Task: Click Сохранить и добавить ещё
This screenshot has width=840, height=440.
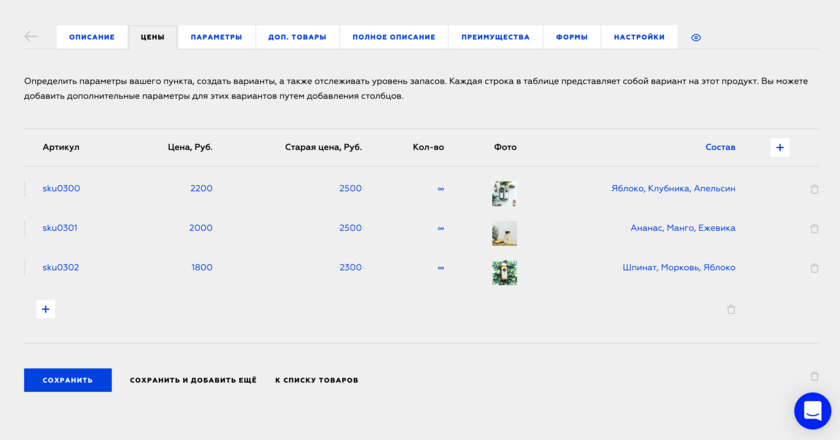Action: tap(193, 380)
